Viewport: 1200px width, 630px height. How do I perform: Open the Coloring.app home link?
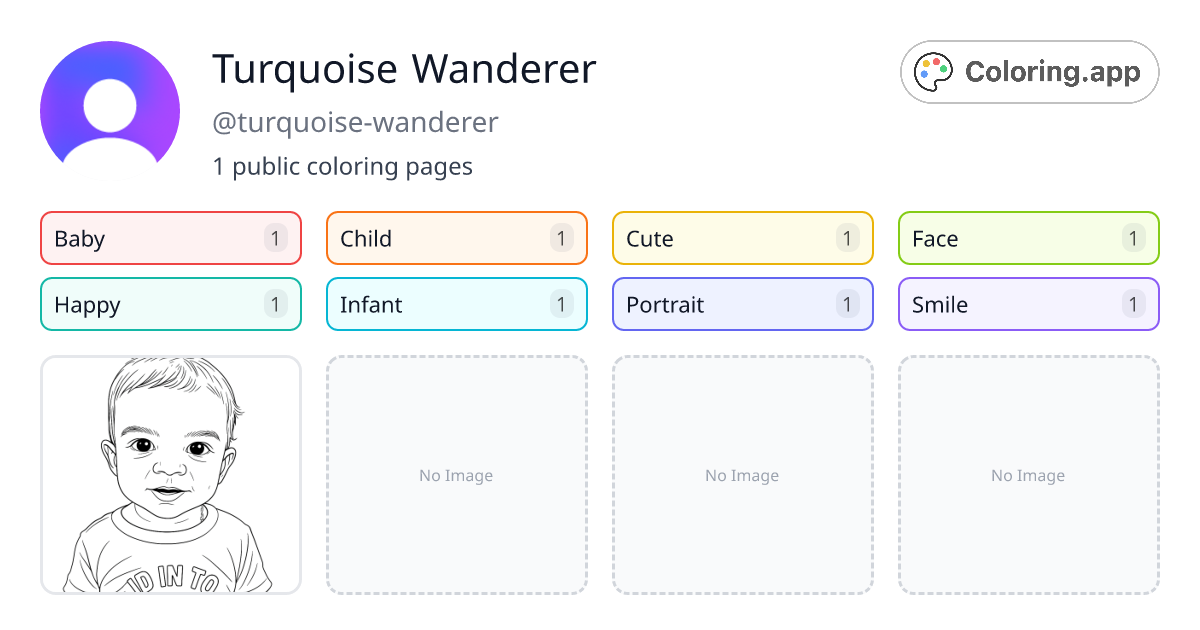tap(1029, 71)
